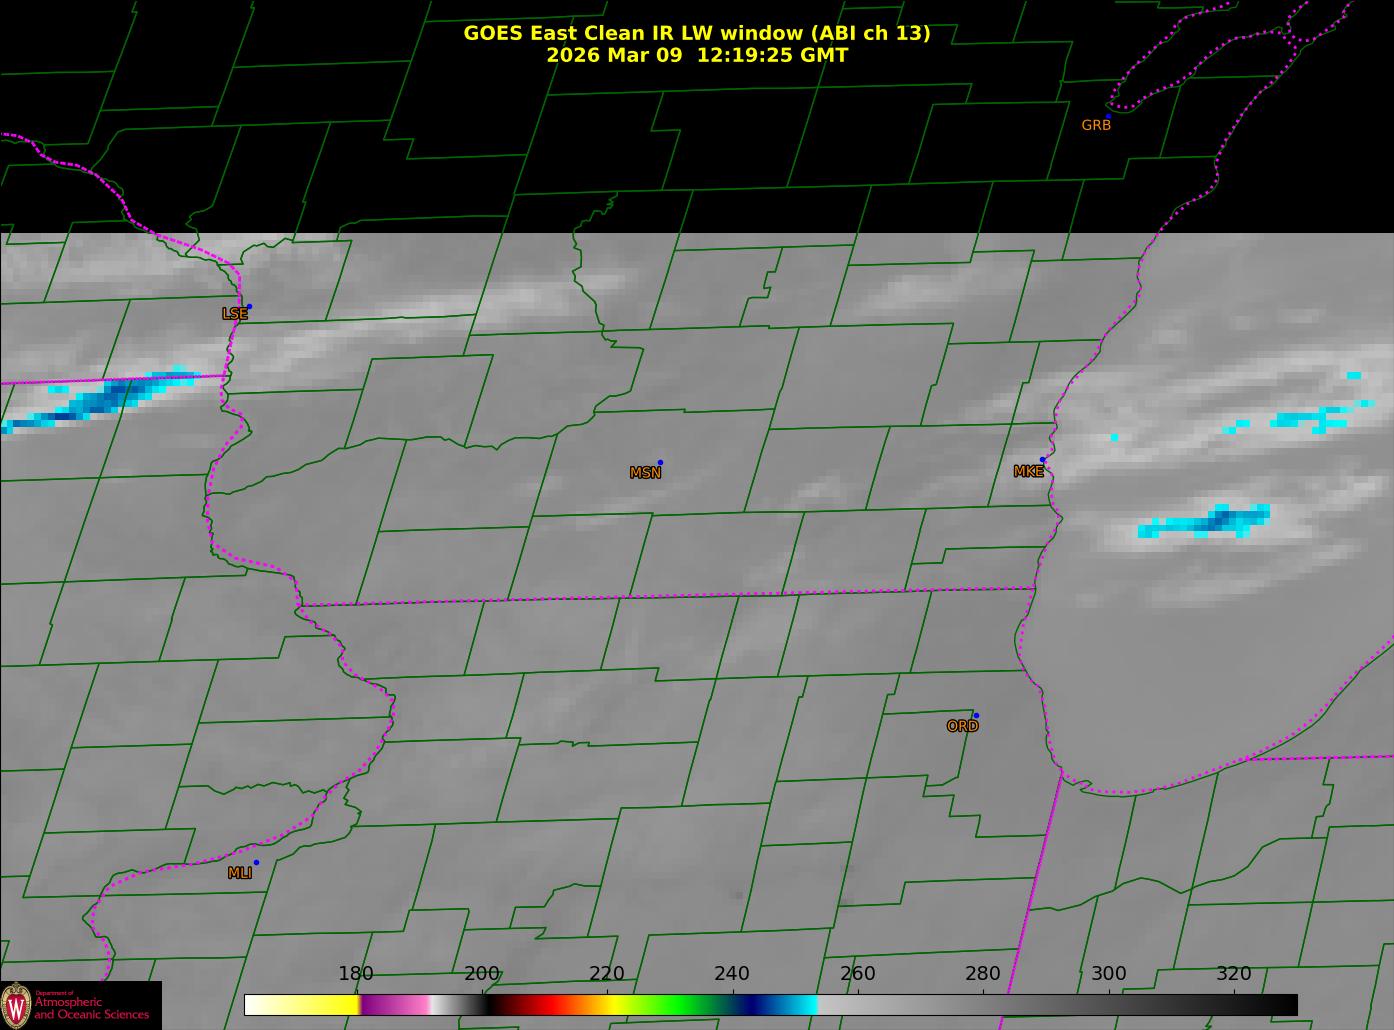Click the 320 tick label on the colorbar

click(x=1233, y=974)
